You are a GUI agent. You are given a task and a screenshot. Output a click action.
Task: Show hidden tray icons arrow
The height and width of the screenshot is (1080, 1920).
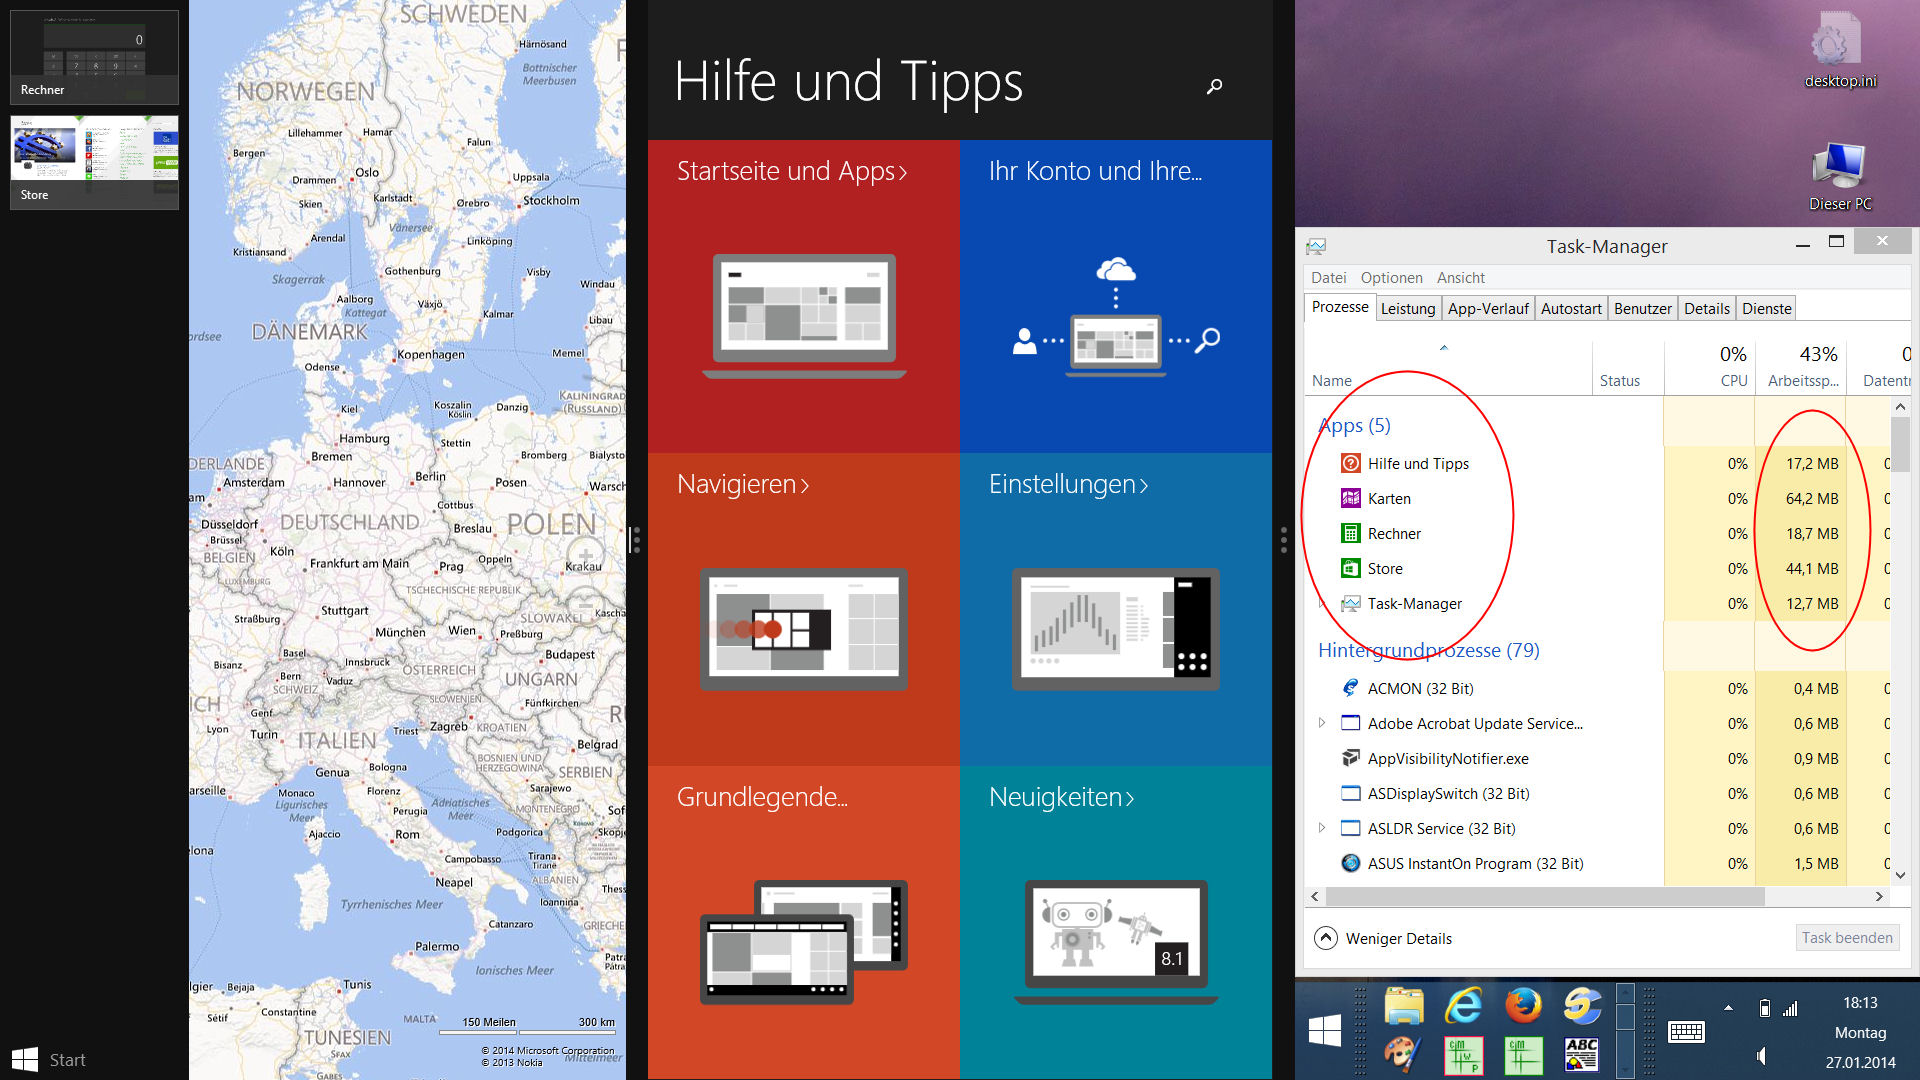pyautogui.click(x=1728, y=1008)
